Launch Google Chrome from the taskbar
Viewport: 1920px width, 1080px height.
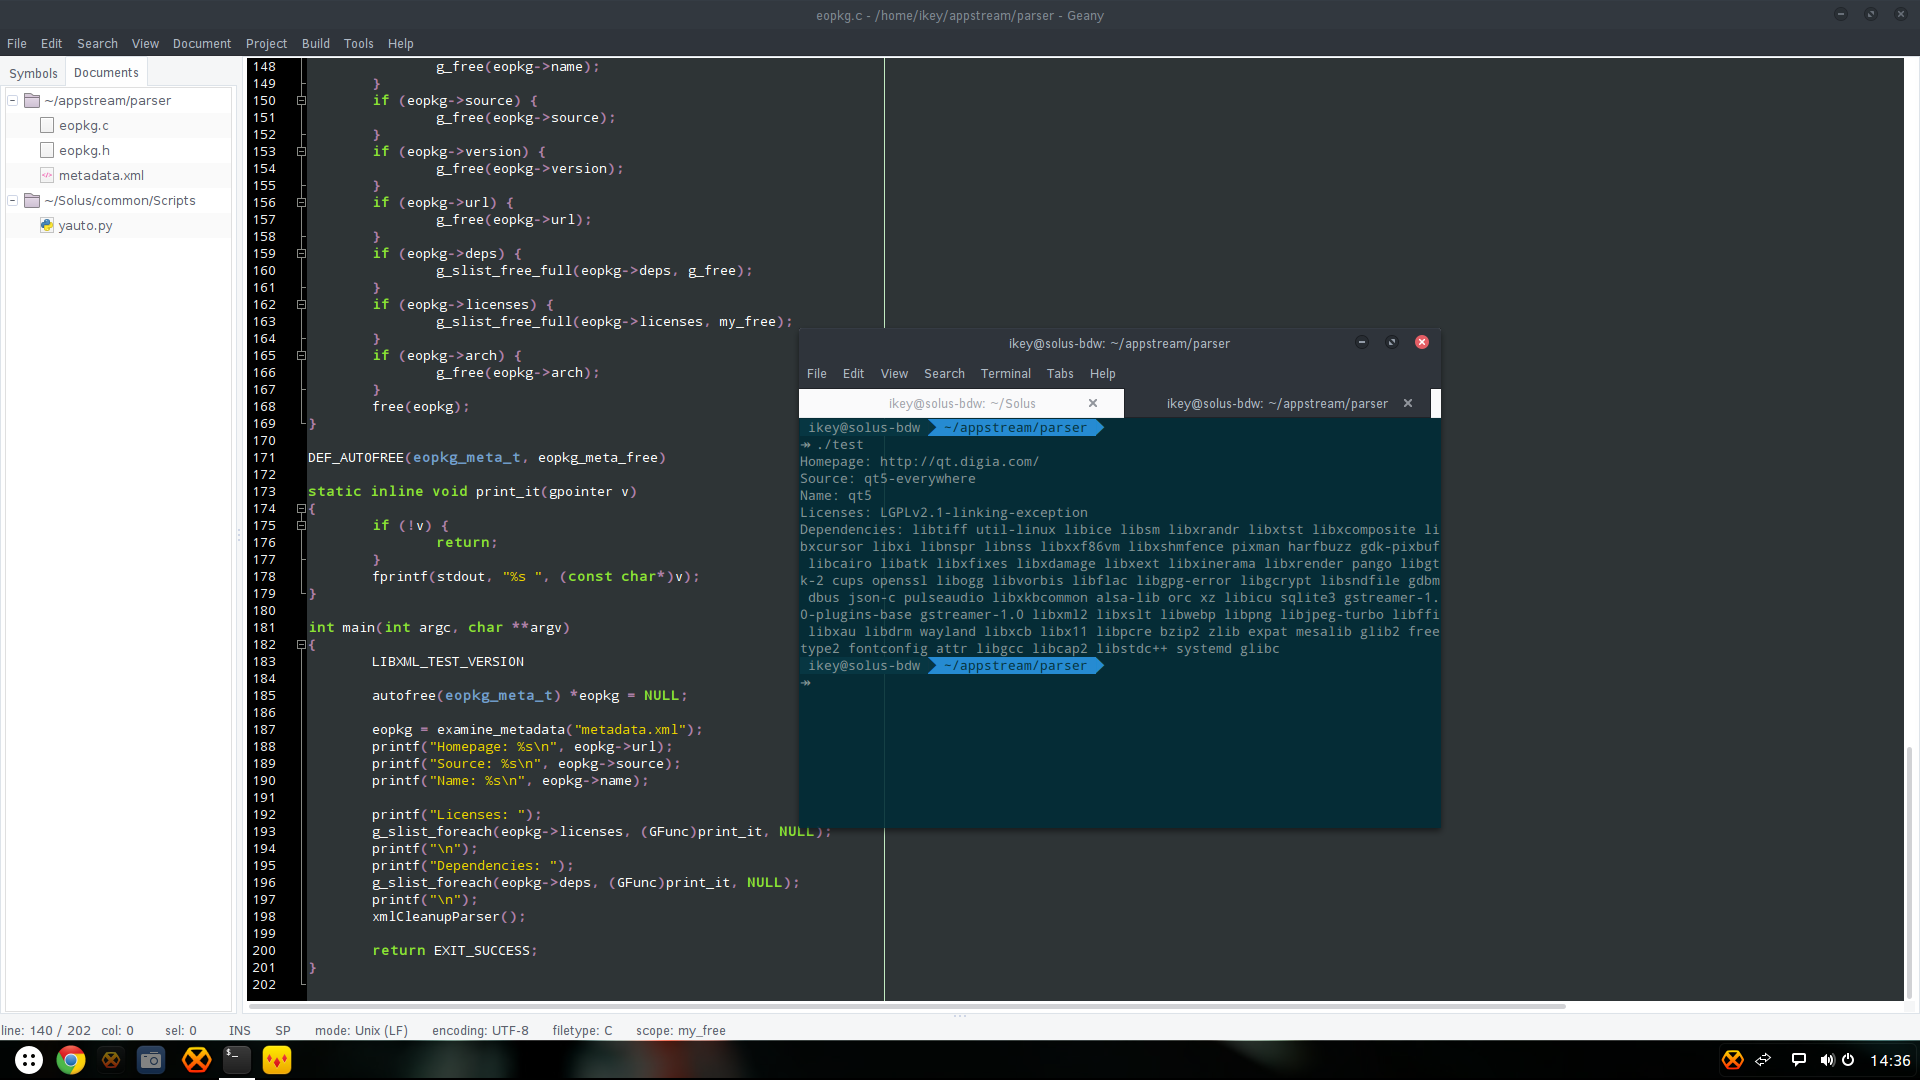71,1060
